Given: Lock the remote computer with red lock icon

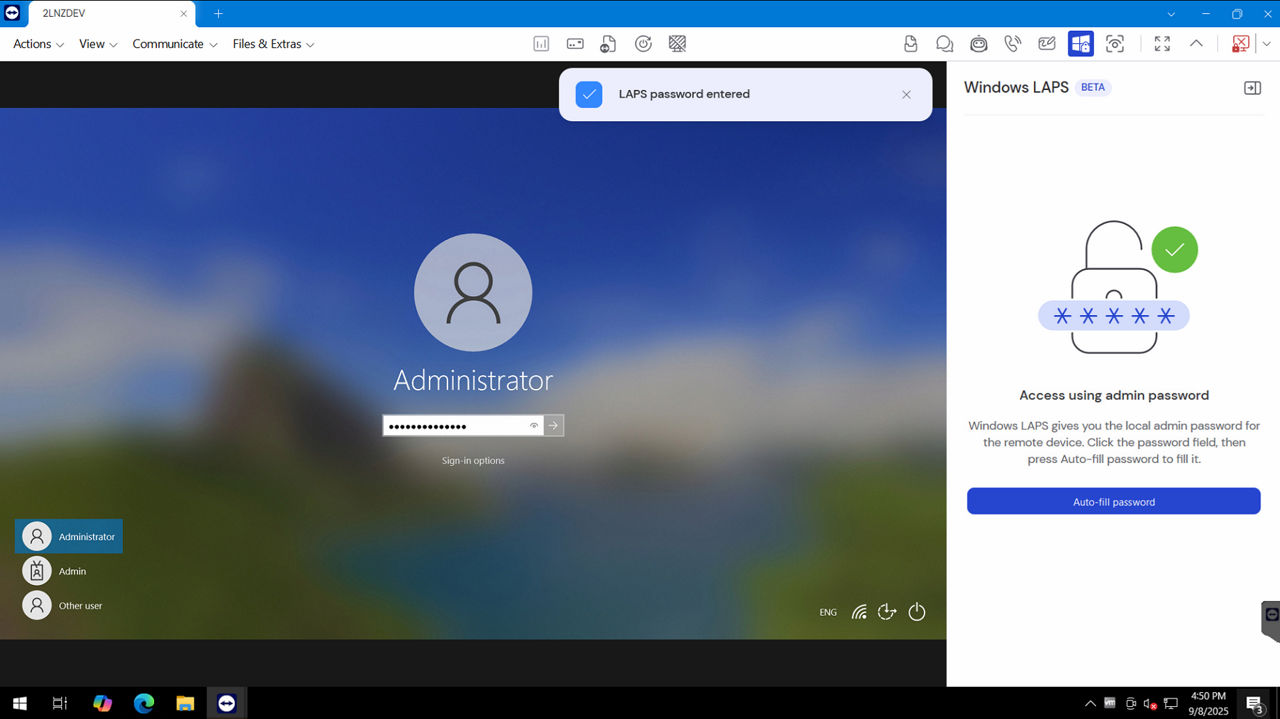Looking at the screenshot, I should pyautogui.click(x=1240, y=43).
